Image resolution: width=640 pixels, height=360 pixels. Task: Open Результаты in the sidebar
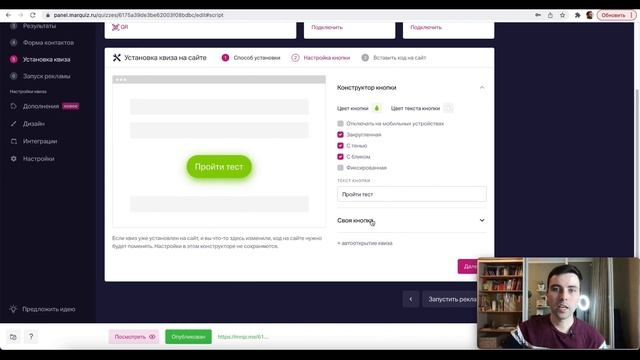pyautogui.click(x=39, y=26)
